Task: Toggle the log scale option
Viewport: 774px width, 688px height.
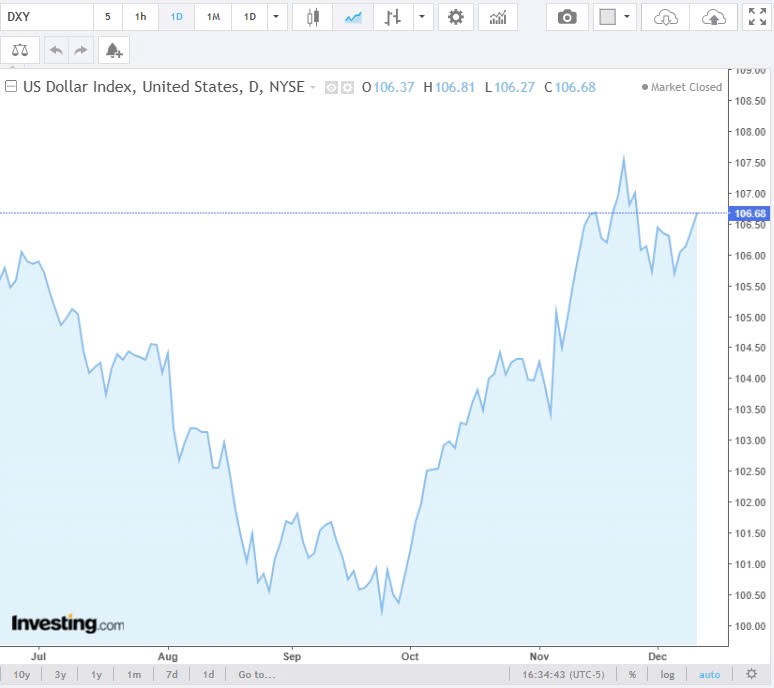Action: [668, 675]
